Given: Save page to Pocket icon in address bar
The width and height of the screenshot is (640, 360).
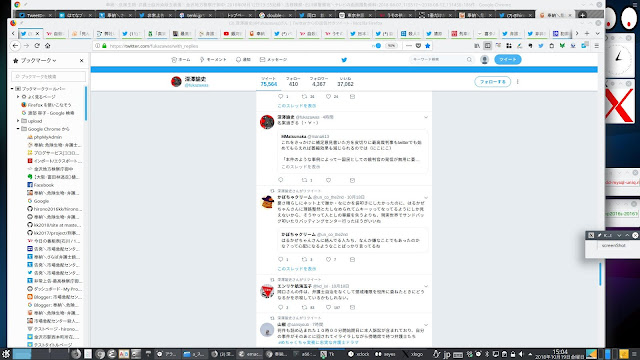Looking at the screenshot, I should pos(418,46).
